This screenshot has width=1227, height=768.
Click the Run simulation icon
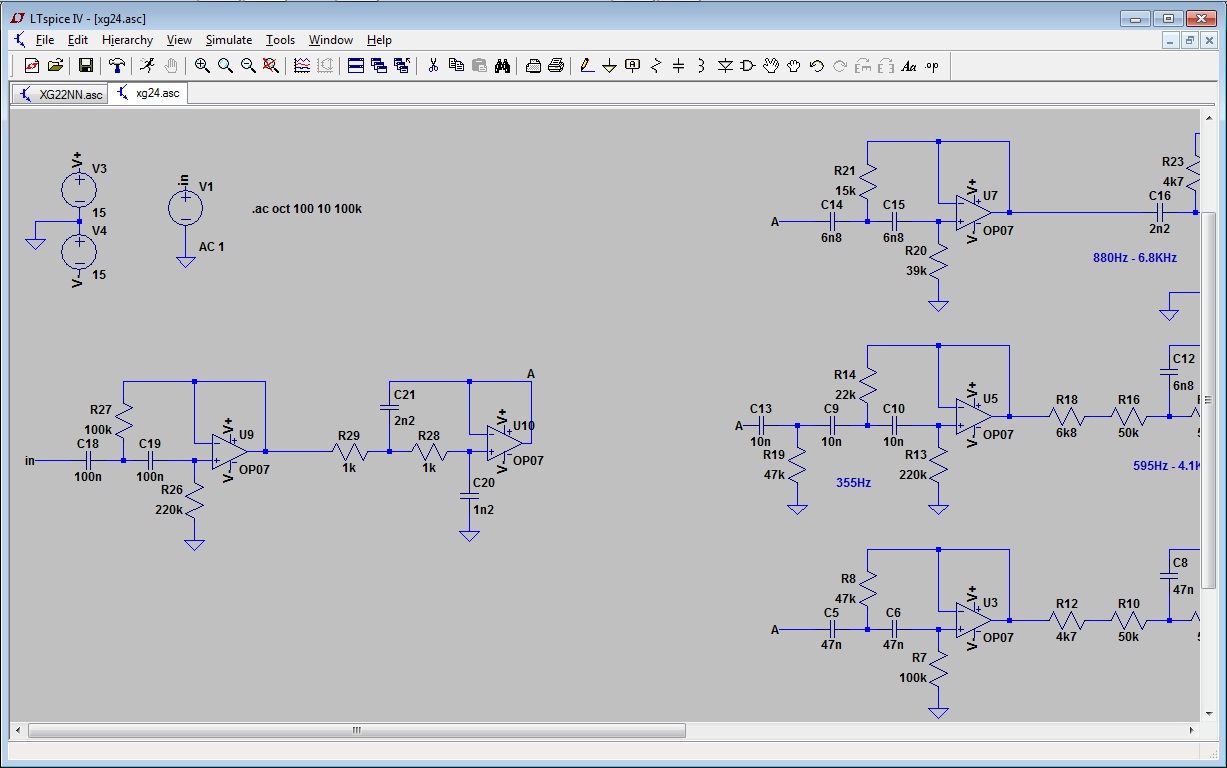[147, 66]
